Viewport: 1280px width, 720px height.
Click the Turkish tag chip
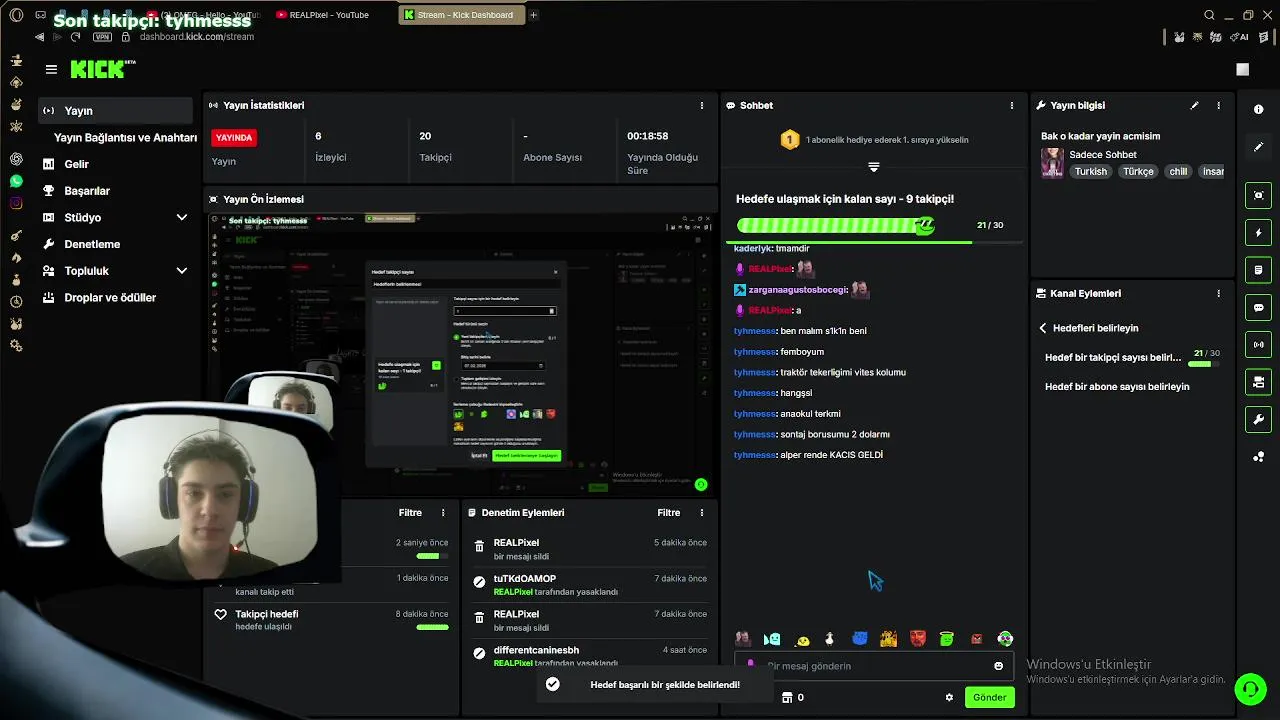1091,172
